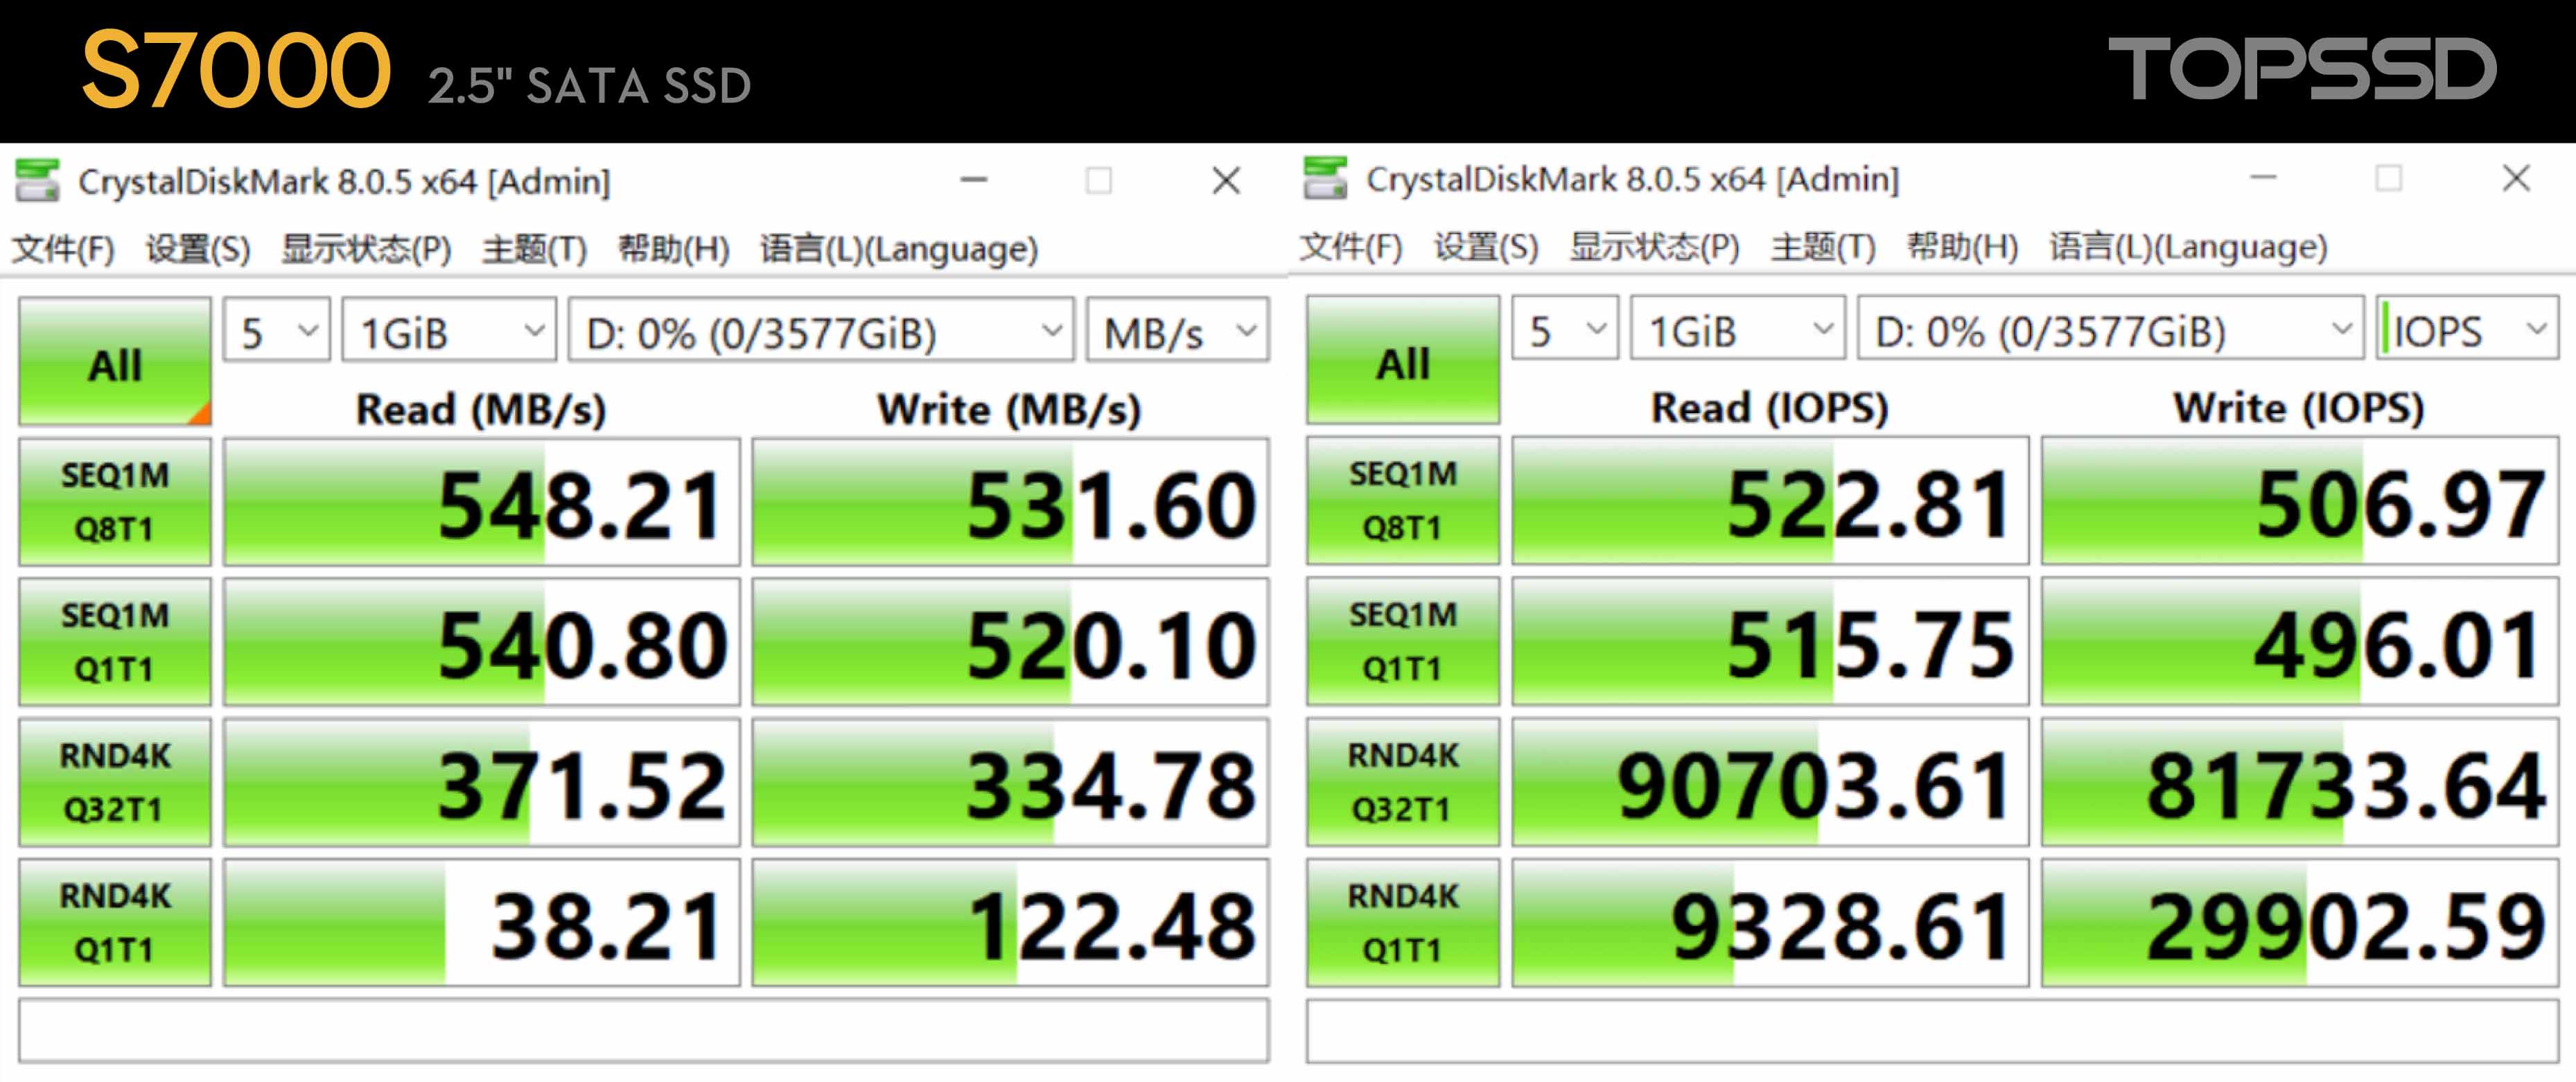
Task: Click 122.48 write result in left window
Action: [x=1011, y=922]
